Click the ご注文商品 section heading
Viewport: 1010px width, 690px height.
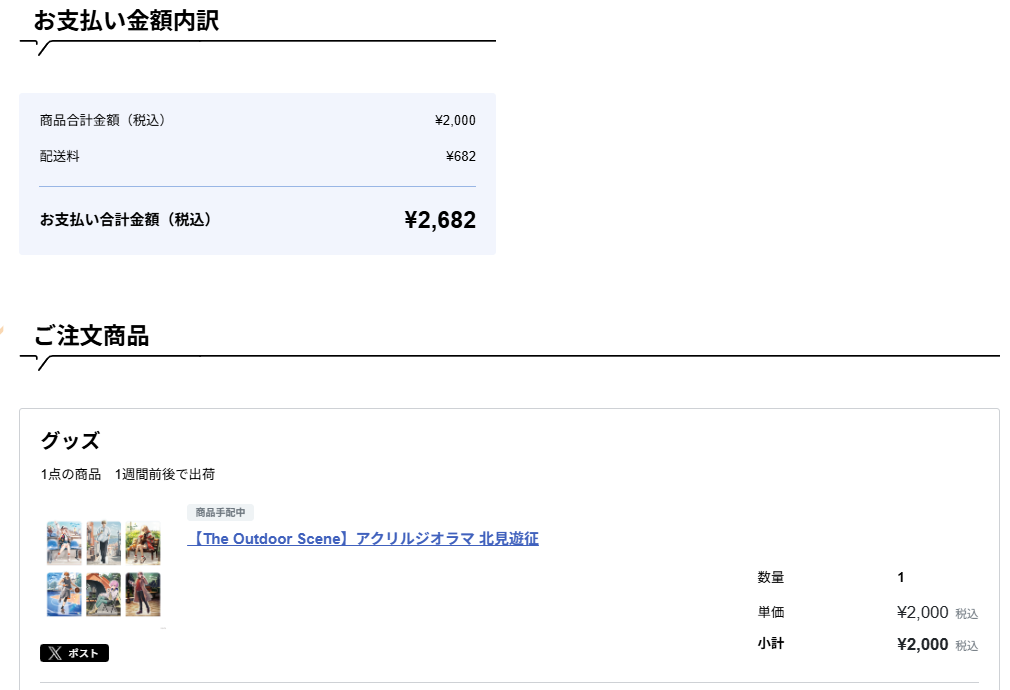coord(91,336)
